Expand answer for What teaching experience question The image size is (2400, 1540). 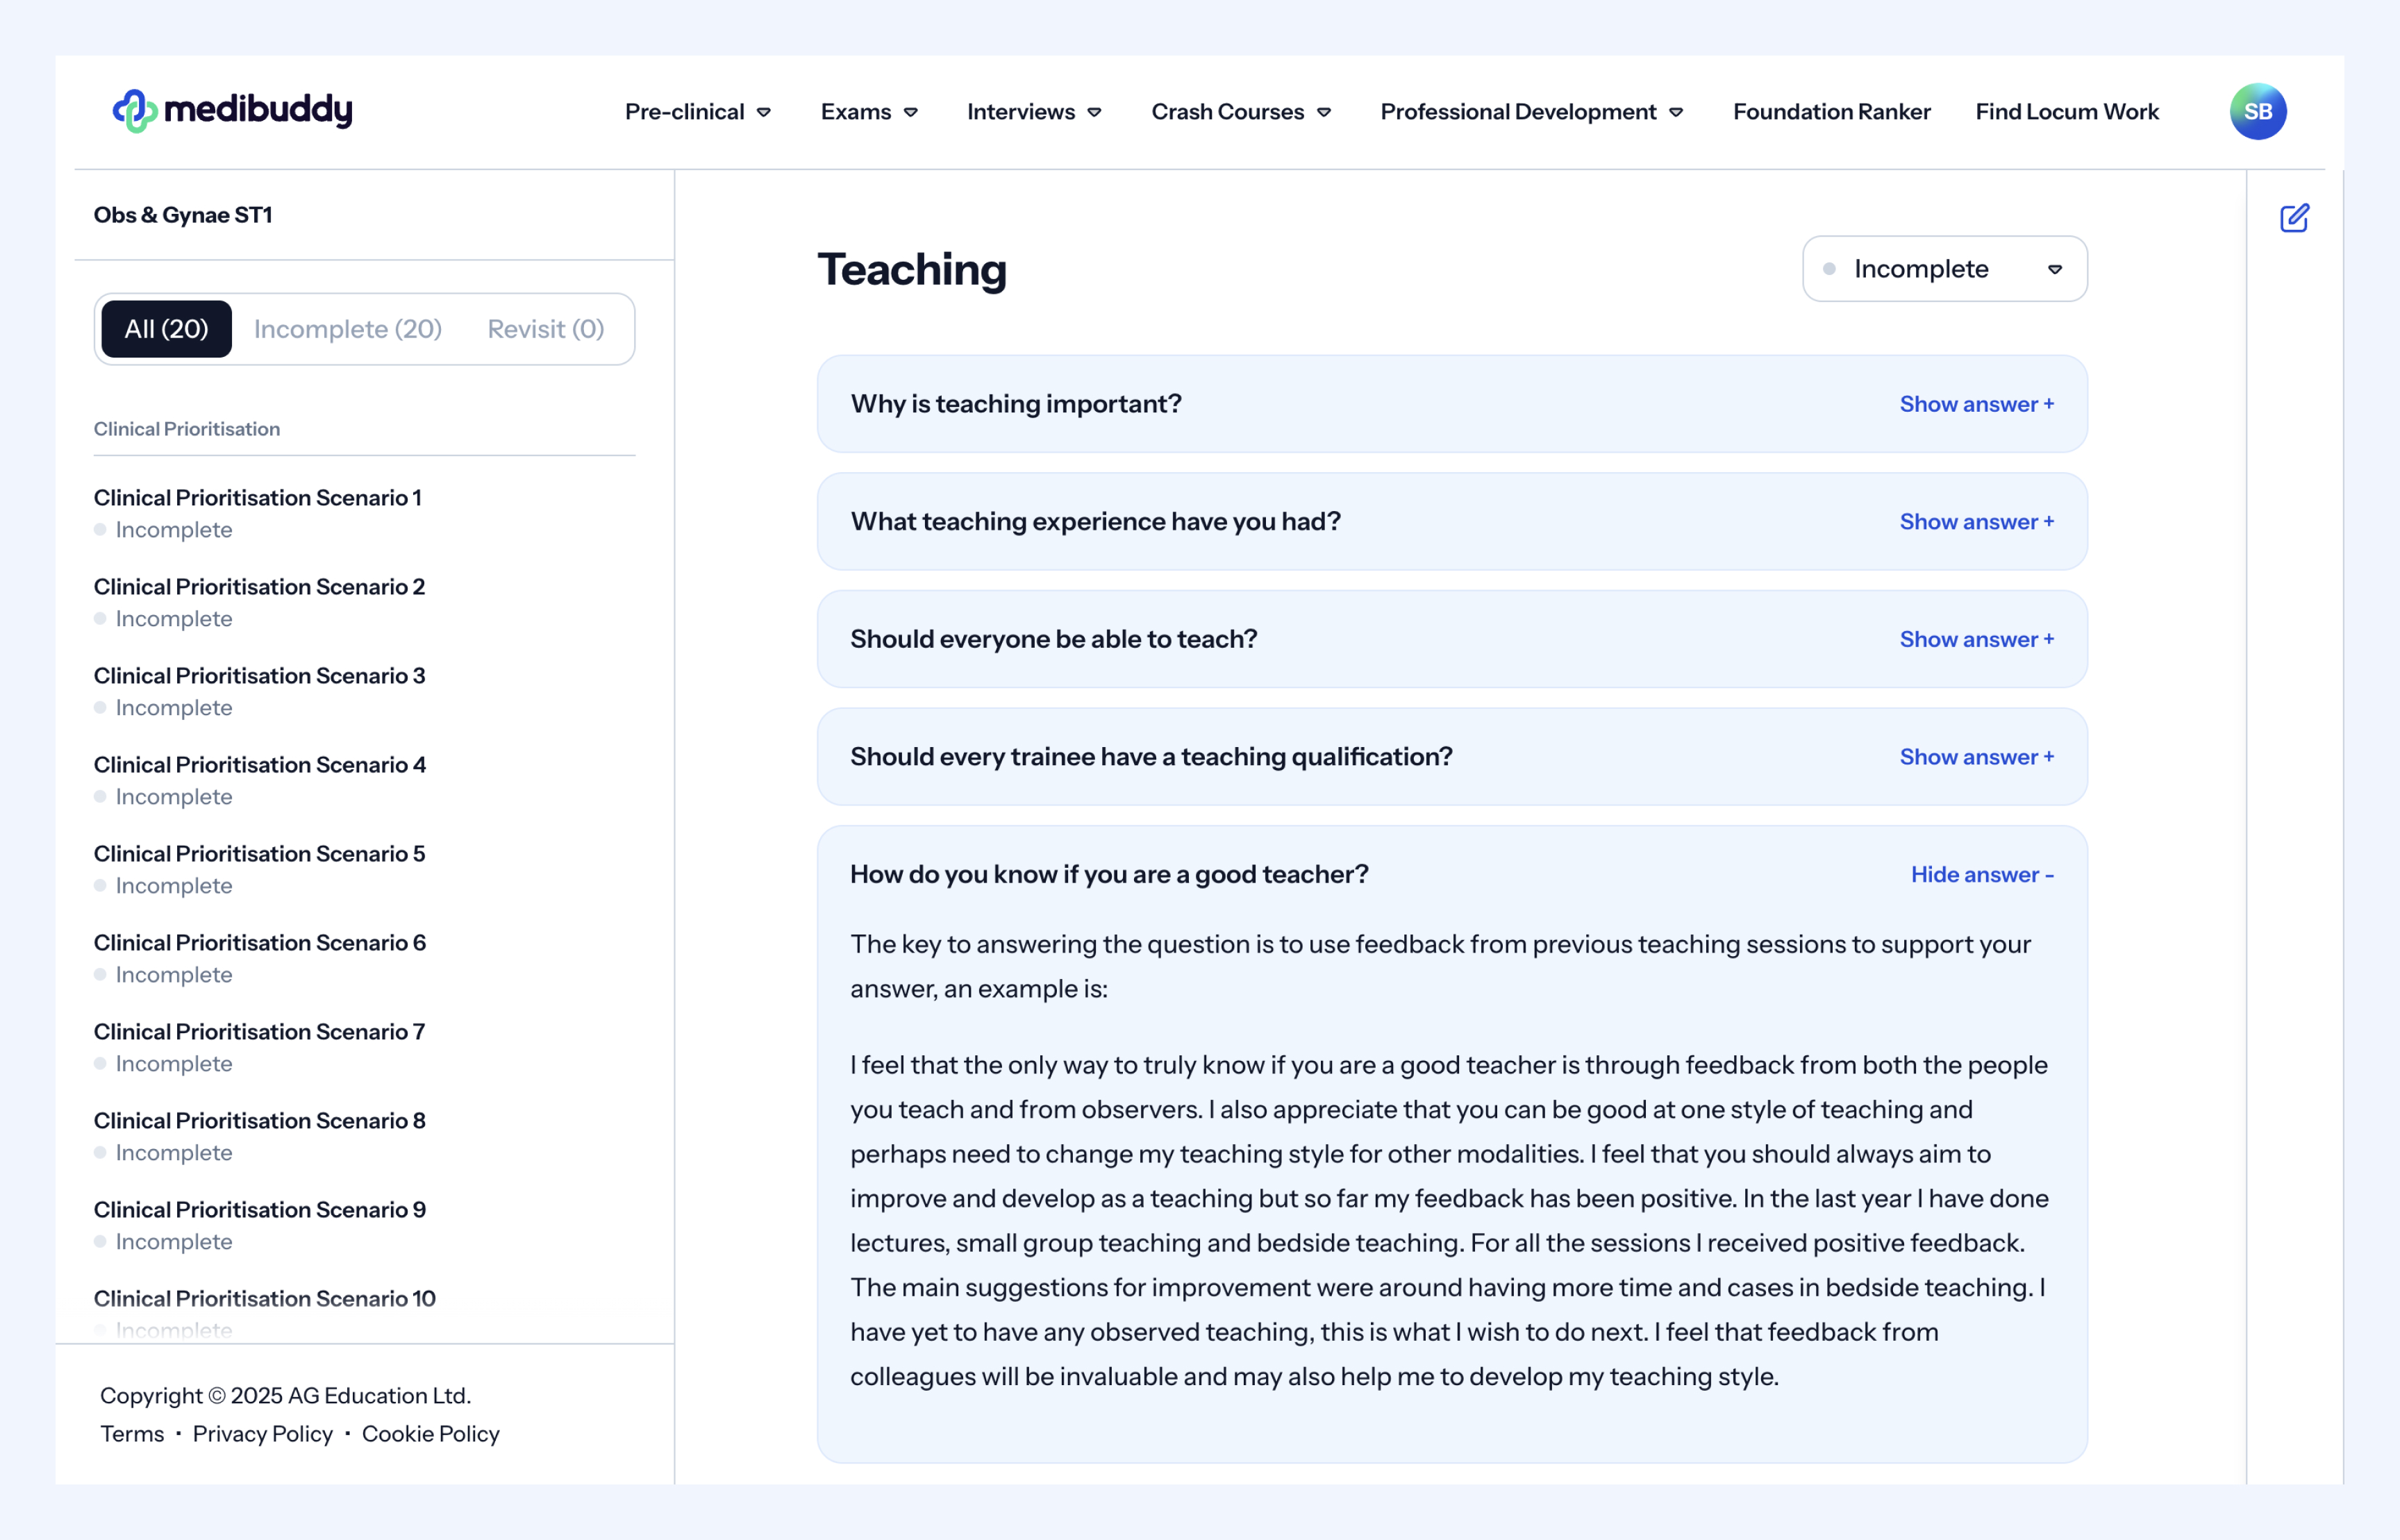[x=1976, y=522]
